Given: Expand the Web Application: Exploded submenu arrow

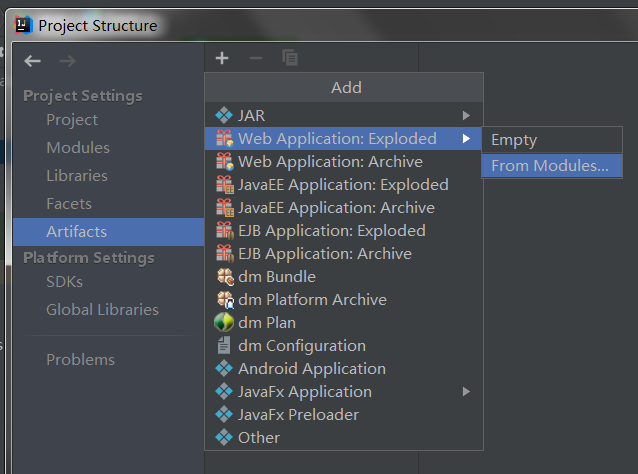Looking at the screenshot, I should coord(466,139).
